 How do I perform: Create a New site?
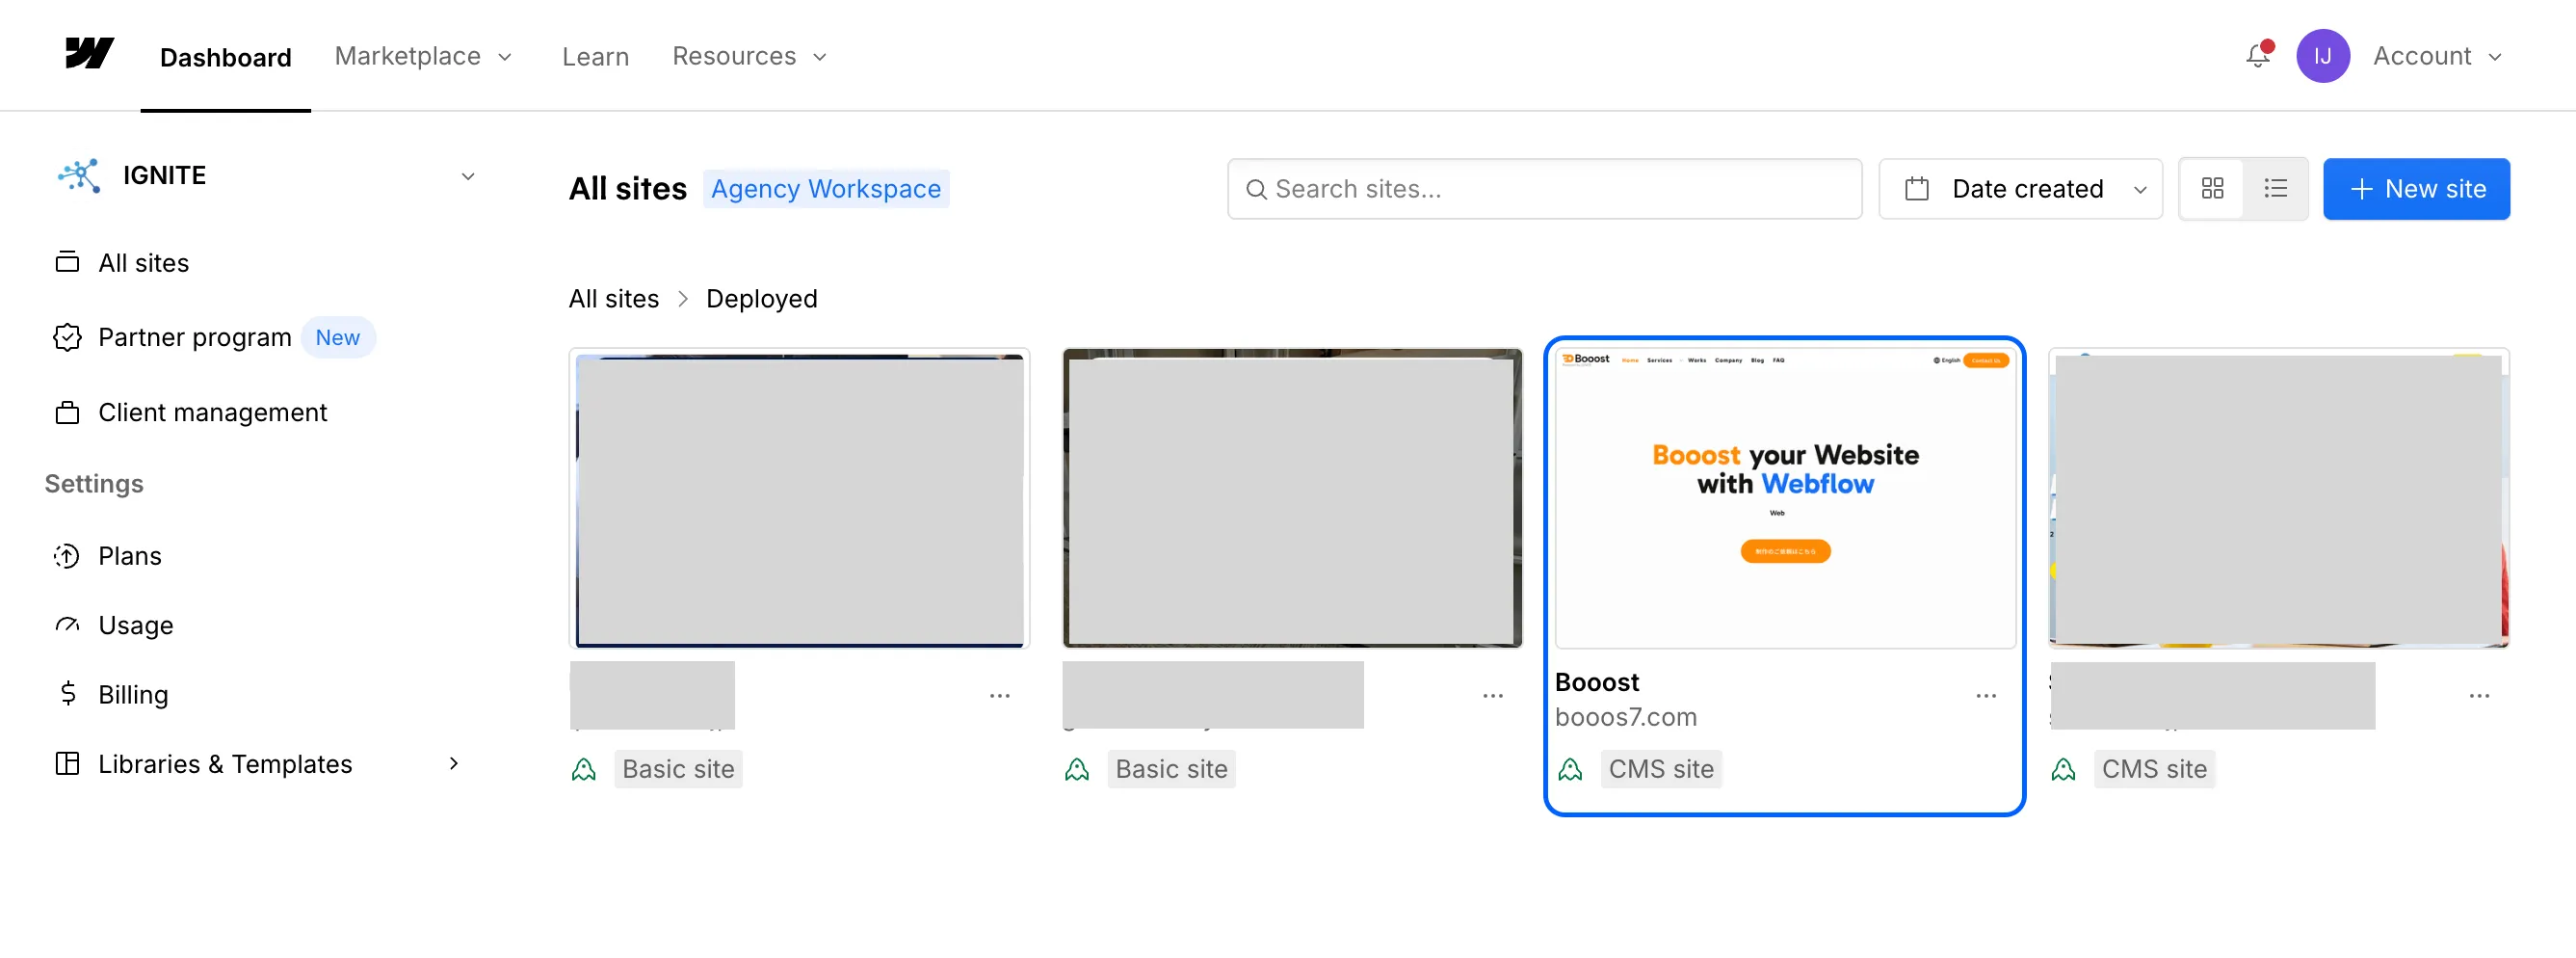point(2416,188)
